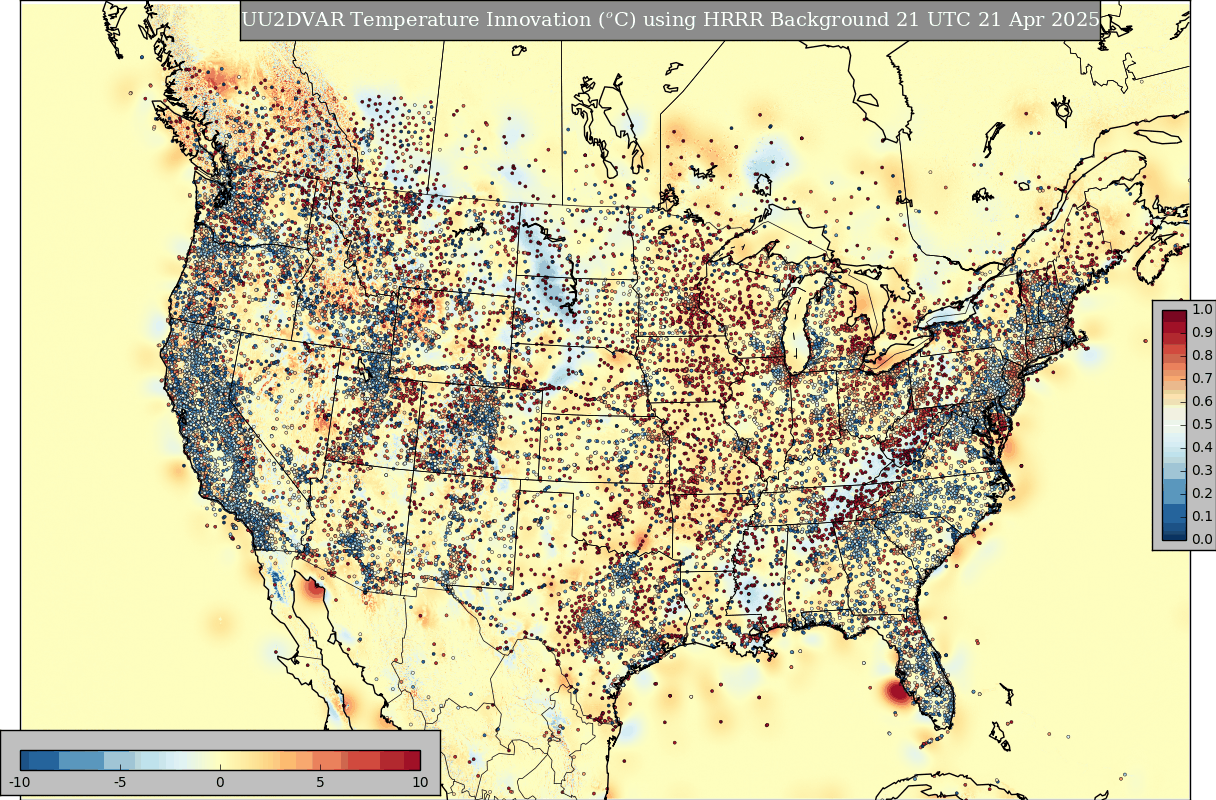The width and height of the screenshot is (1216, 800).
Task: Click the "0.2" label on vertical colorbar
Action: pyautogui.click(x=1203, y=493)
